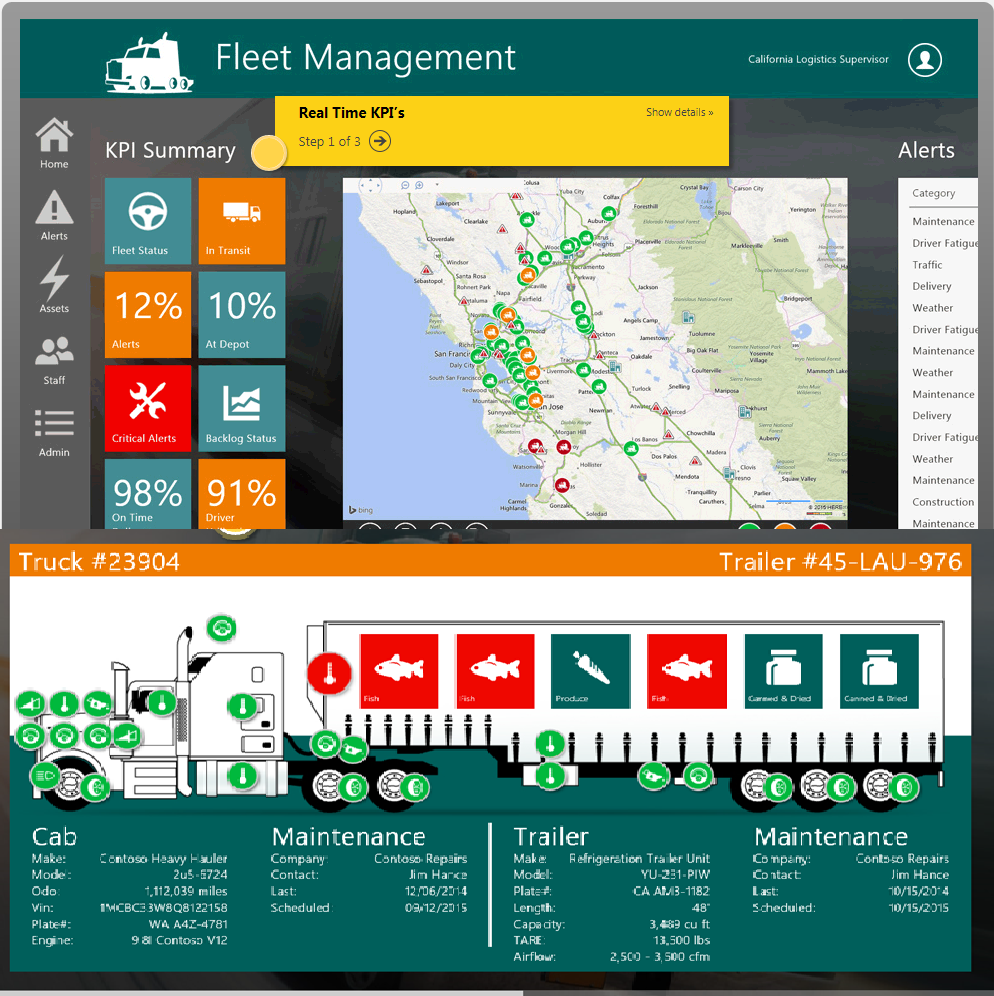Select trailer plate CA AM3-1182
Image resolution: width=994 pixels, height=996 pixels.
tap(671, 891)
